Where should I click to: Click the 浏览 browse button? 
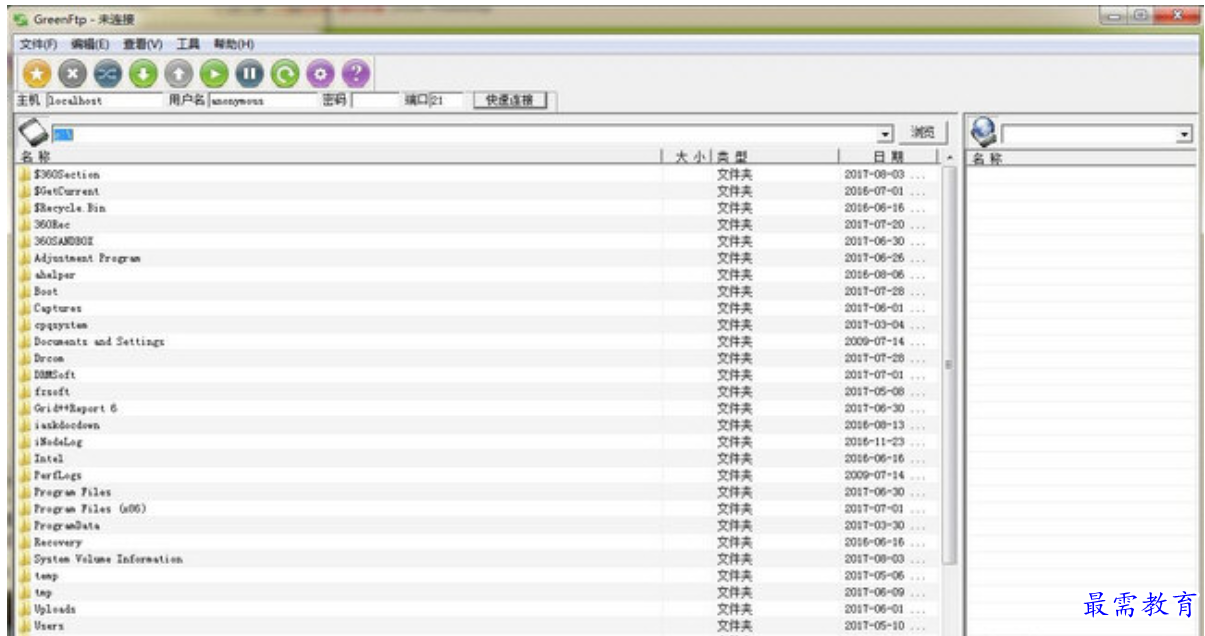click(x=923, y=132)
